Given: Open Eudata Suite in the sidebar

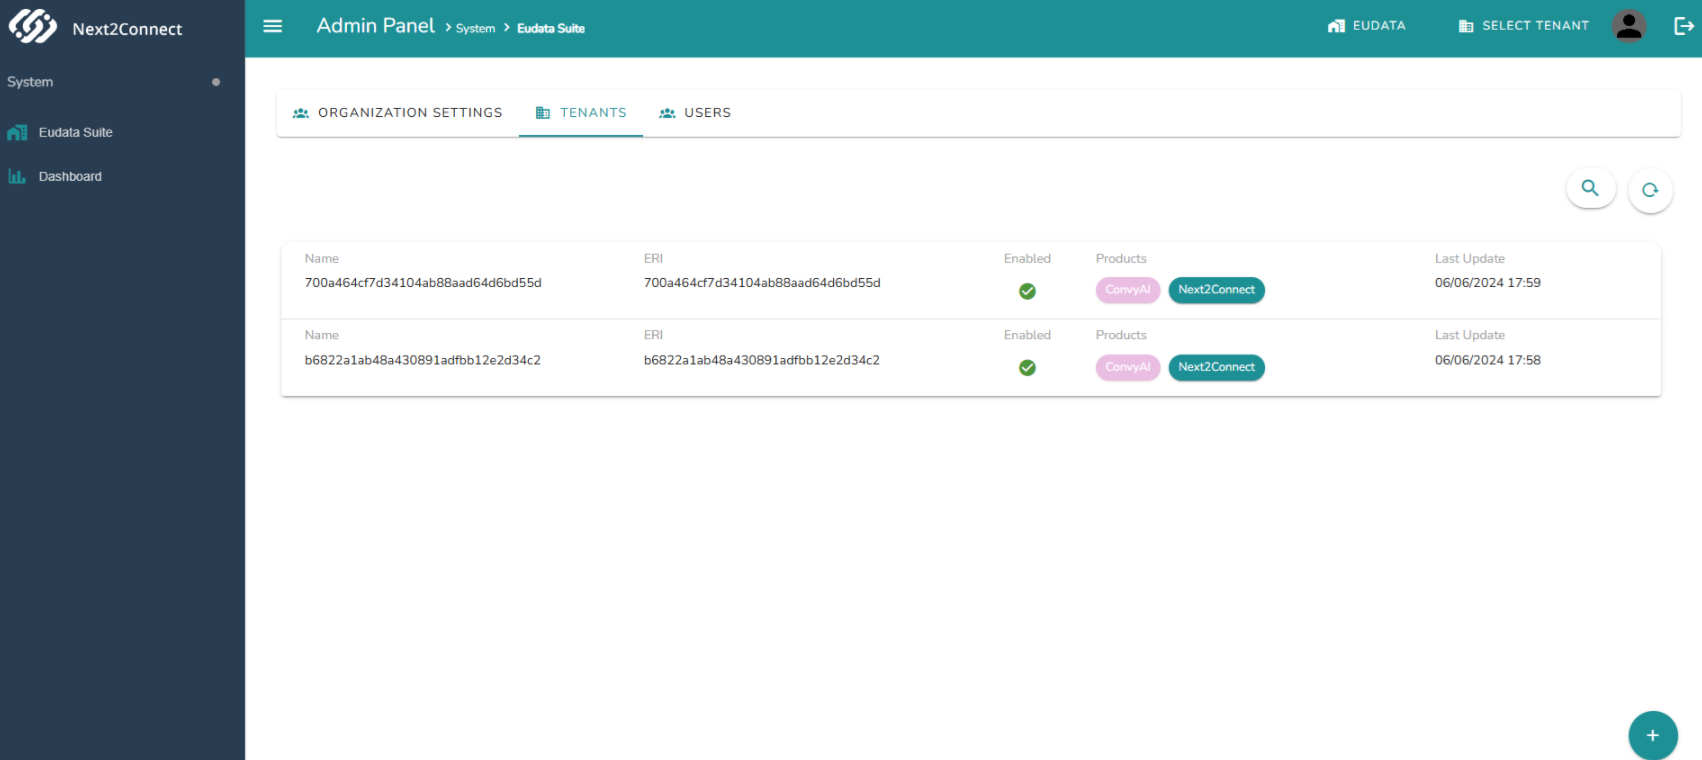Looking at the screenshot, I should [x=75, y=132].
